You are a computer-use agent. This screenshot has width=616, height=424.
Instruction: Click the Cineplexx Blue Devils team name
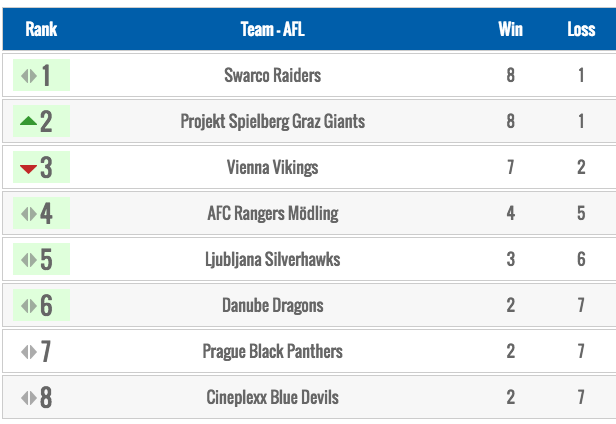tap(272, 398)
